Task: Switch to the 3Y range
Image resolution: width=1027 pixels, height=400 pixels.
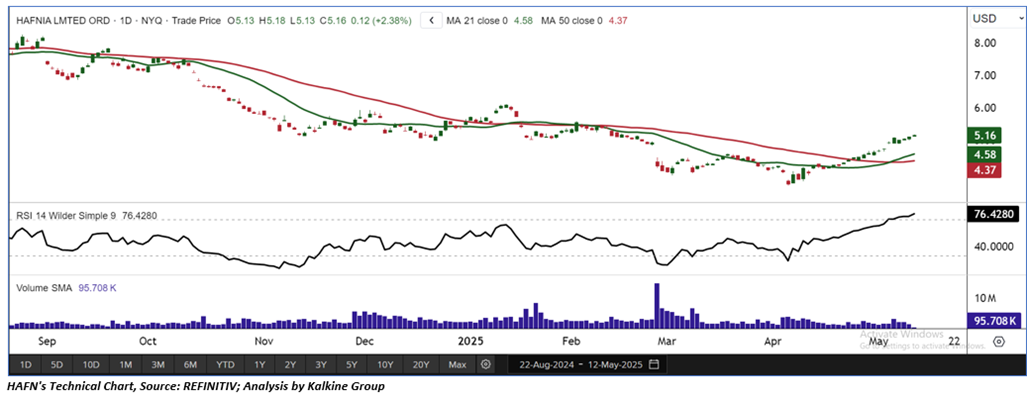Action: coord(321,364)
